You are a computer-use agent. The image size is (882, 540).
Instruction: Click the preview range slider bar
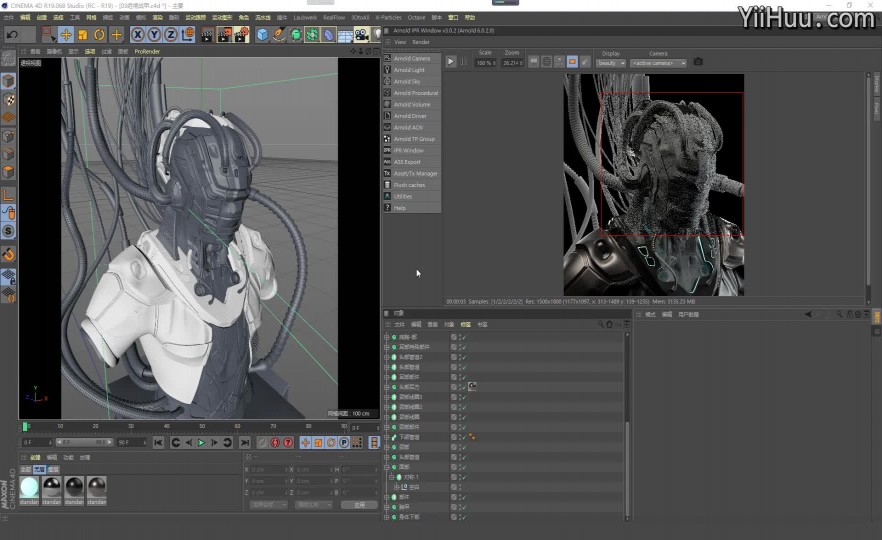[x=83, y=443]
